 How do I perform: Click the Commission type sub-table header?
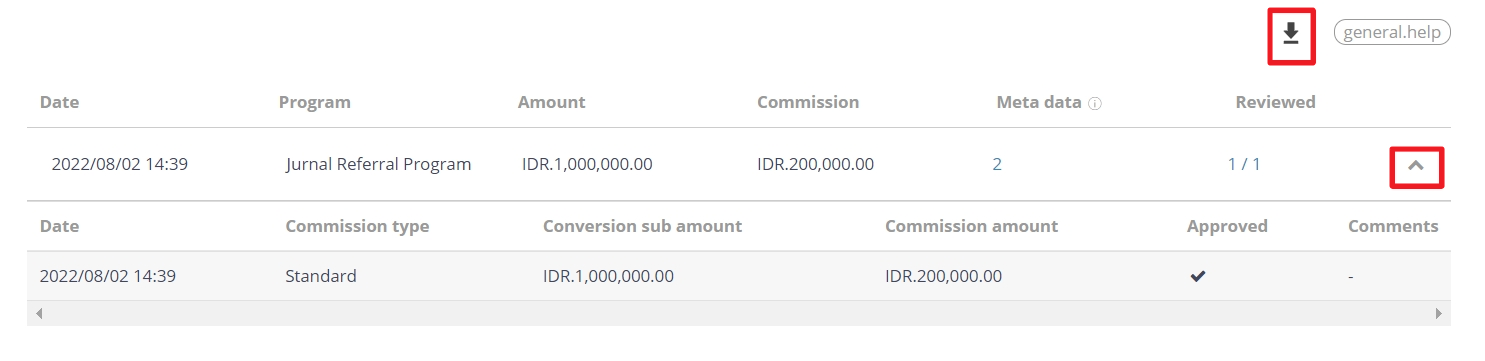(357, 226)
